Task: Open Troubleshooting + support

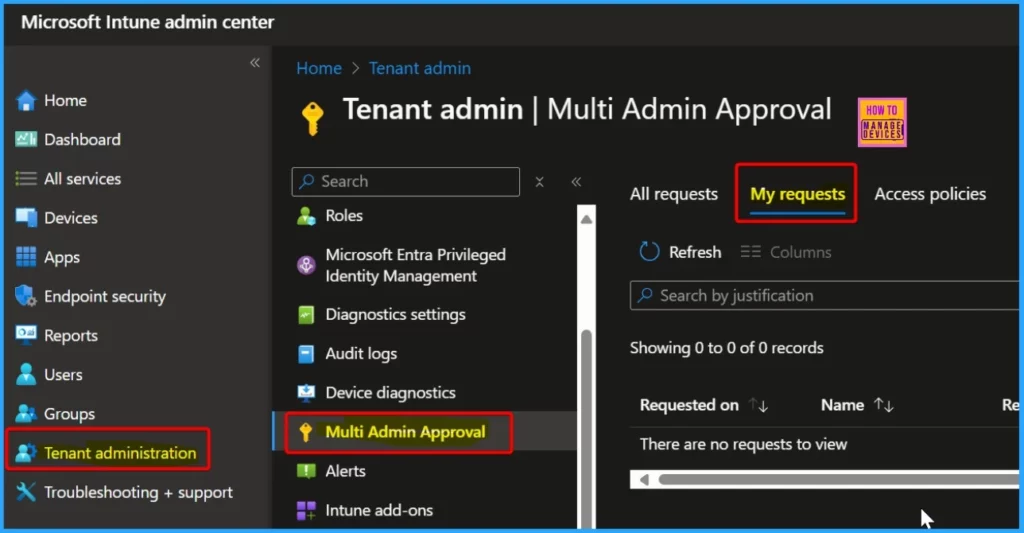Action: (137, 492)
